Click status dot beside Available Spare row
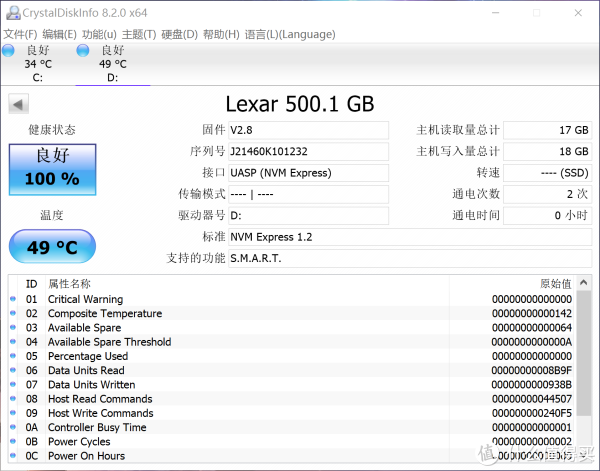 coord(13,327)
